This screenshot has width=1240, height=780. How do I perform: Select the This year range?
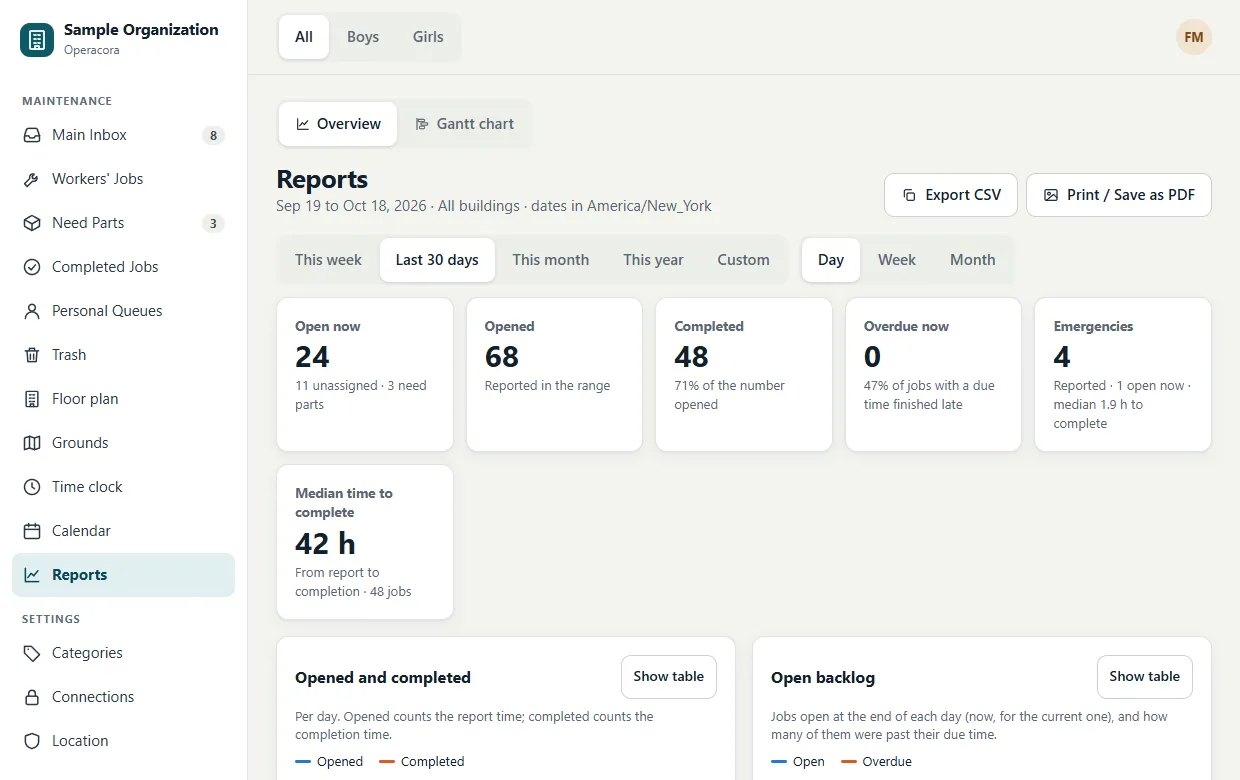click(653, 260)
